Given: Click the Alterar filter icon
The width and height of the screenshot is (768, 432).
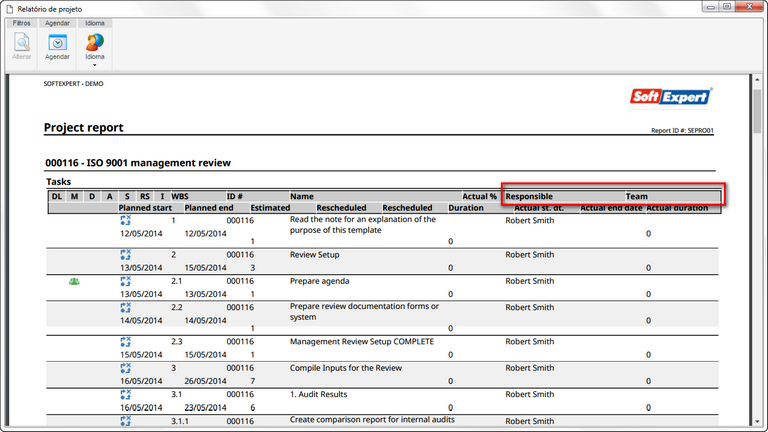Looking at the screenshot, I should pos(22,42).
